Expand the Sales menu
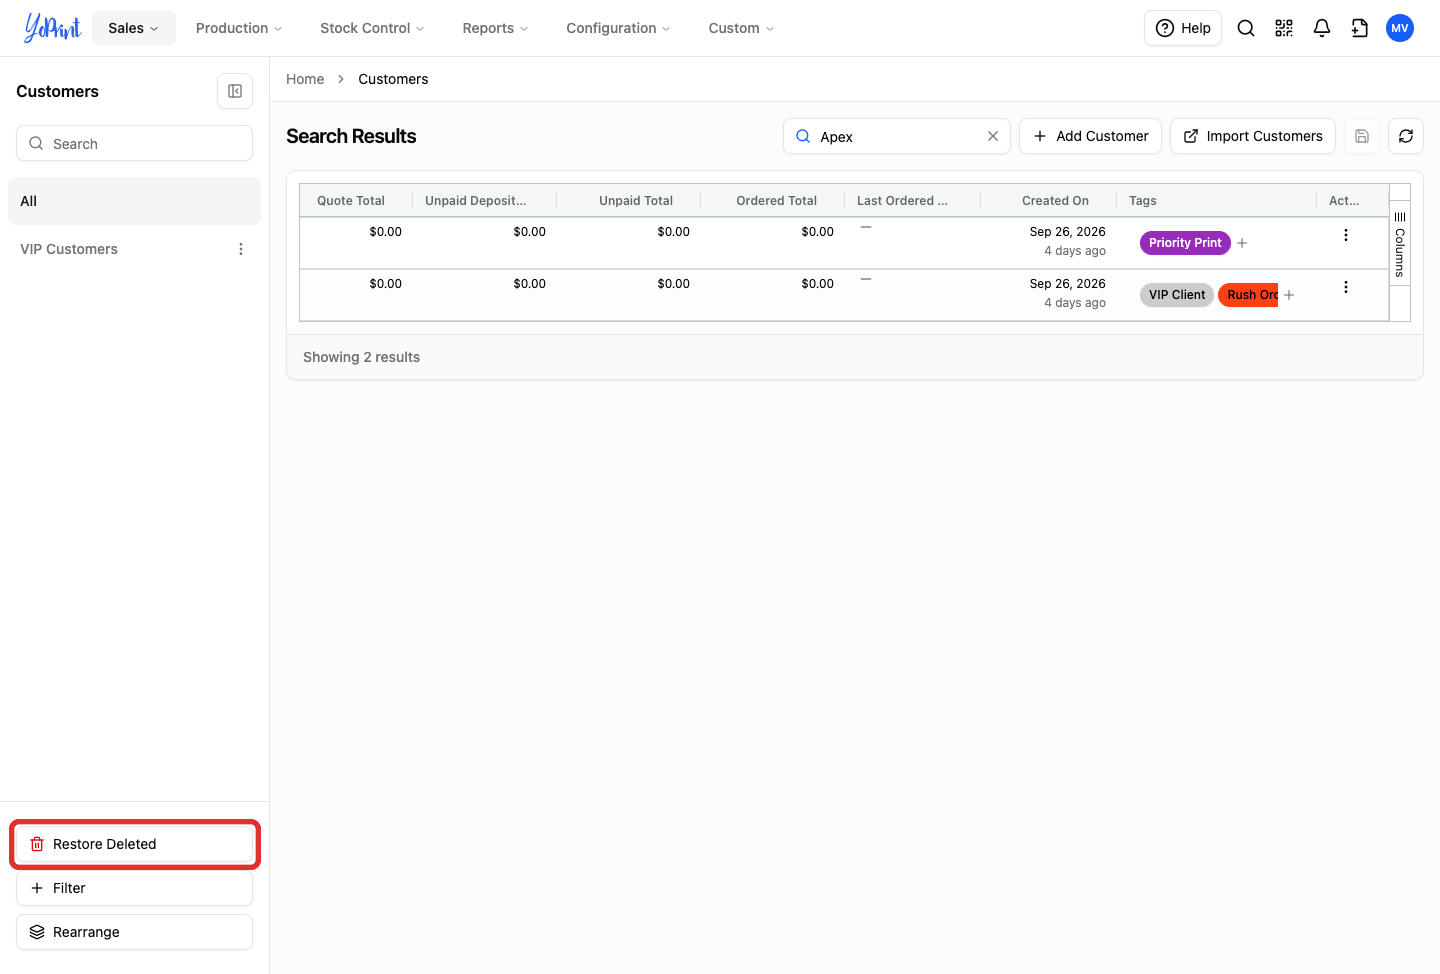 pos(134,28)
